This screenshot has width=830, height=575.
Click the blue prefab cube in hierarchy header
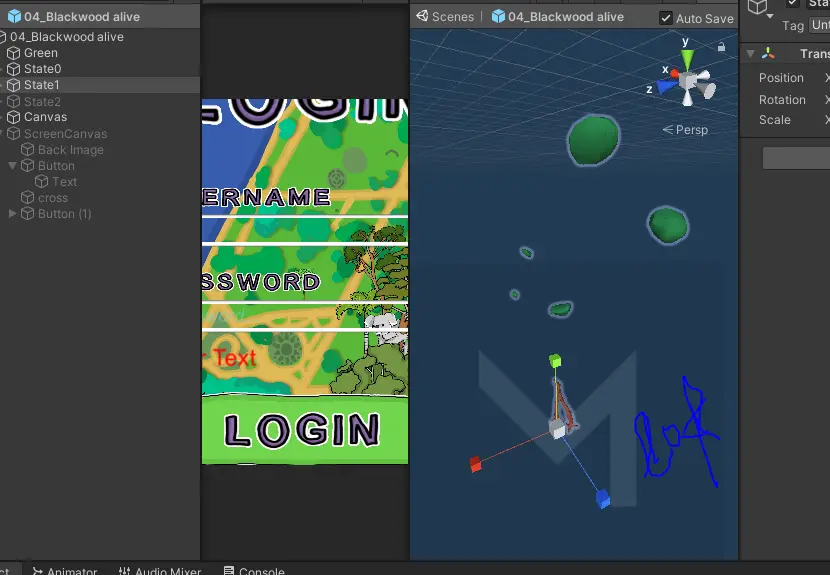click(14, 17)
